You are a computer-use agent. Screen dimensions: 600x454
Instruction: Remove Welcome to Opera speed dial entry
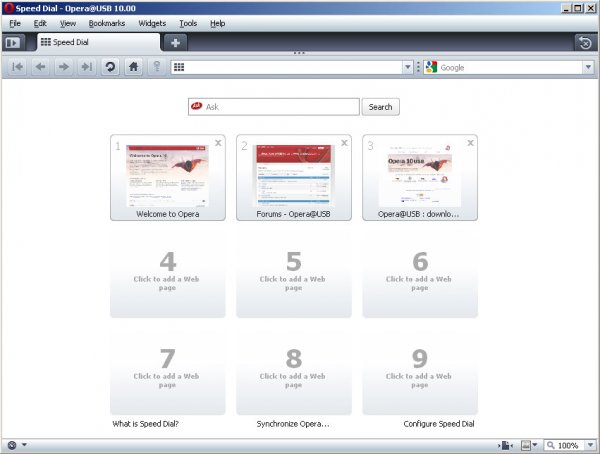(218, 143)
